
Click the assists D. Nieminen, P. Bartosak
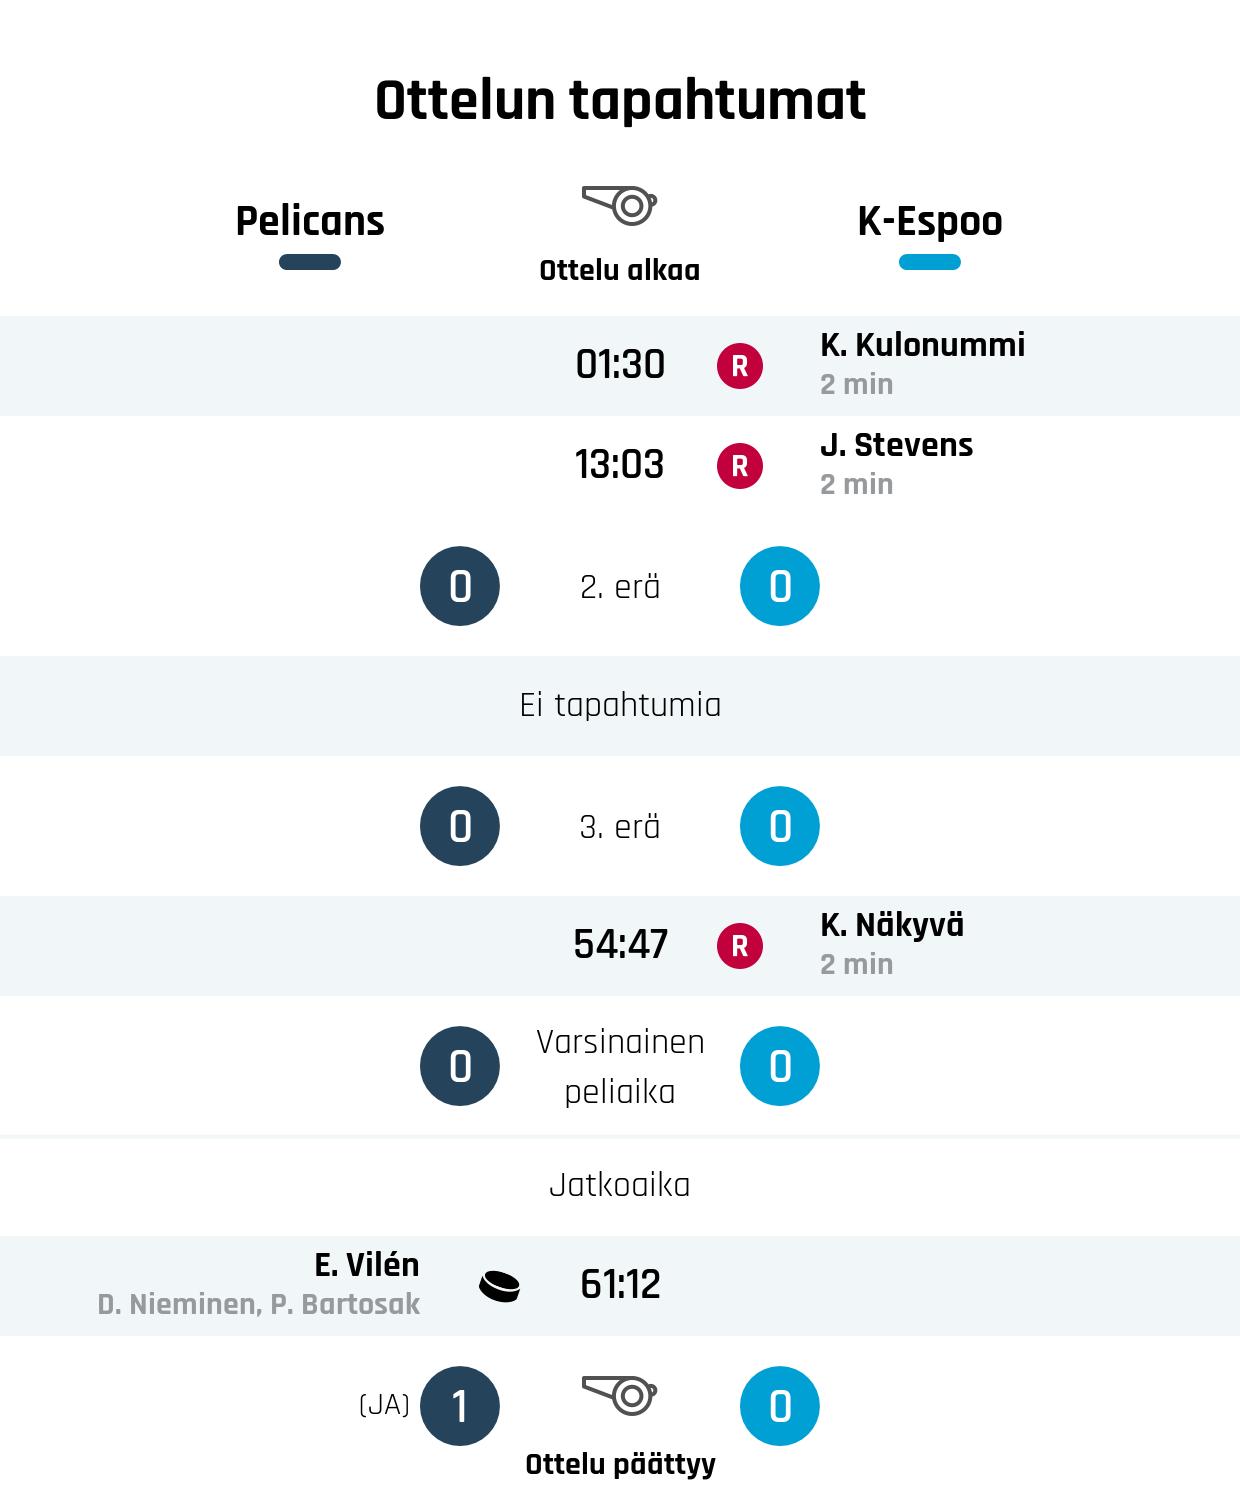[x=259, y=1304]
